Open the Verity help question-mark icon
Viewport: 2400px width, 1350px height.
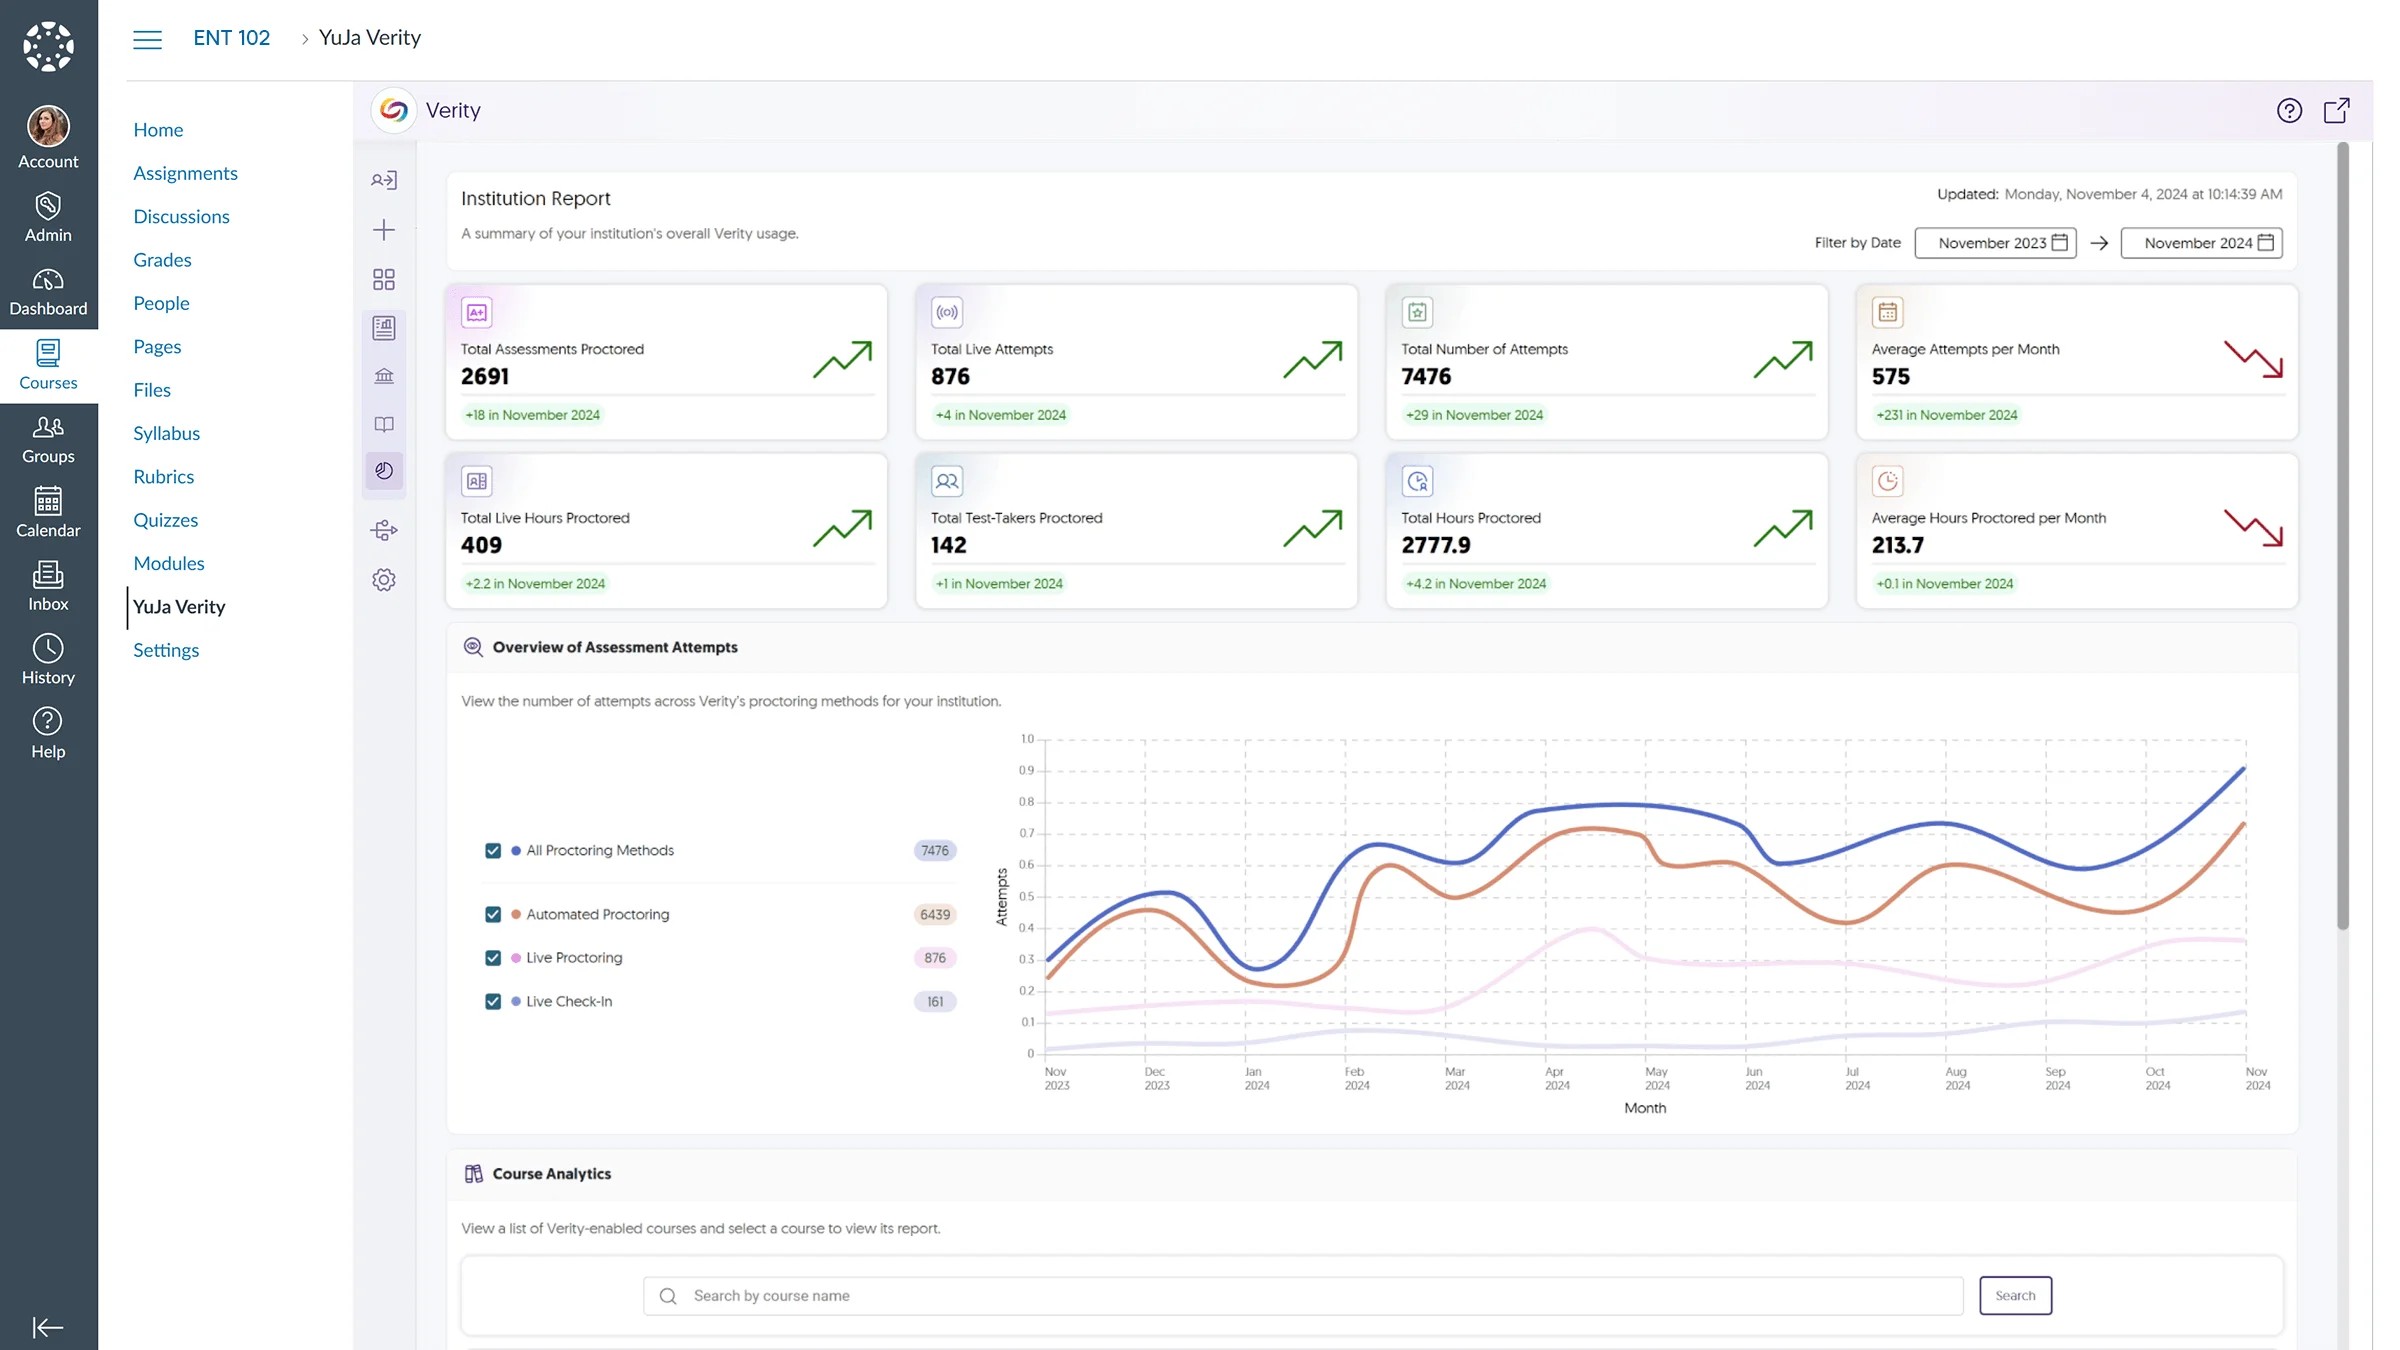pos(2289,110)
